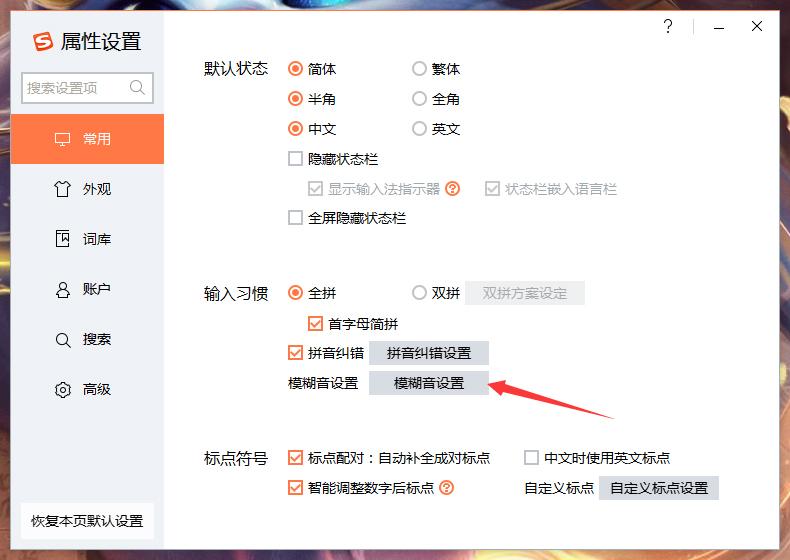Go to the 账户 tab
This screenshot has width=790, height=560.
pyautogui.click(x=87, y=289)
